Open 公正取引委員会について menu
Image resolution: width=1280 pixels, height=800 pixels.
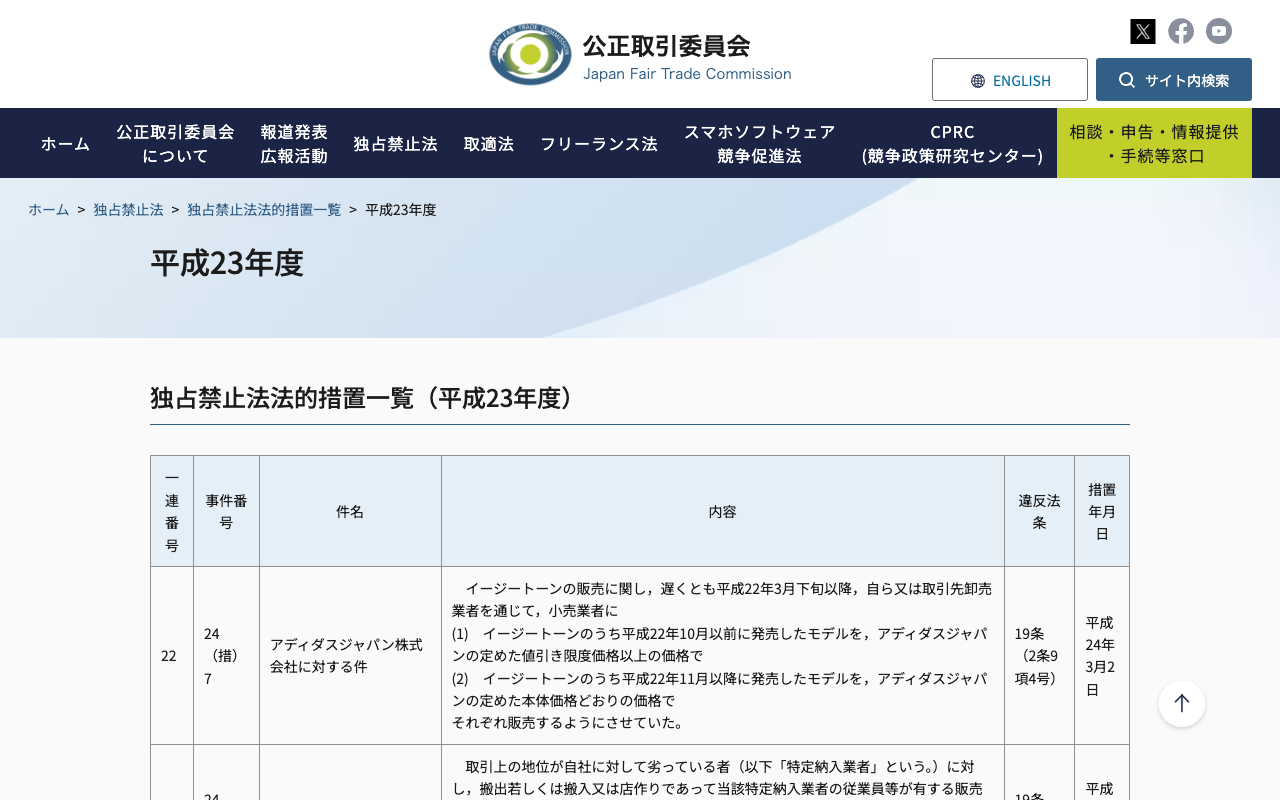(175, 143)
